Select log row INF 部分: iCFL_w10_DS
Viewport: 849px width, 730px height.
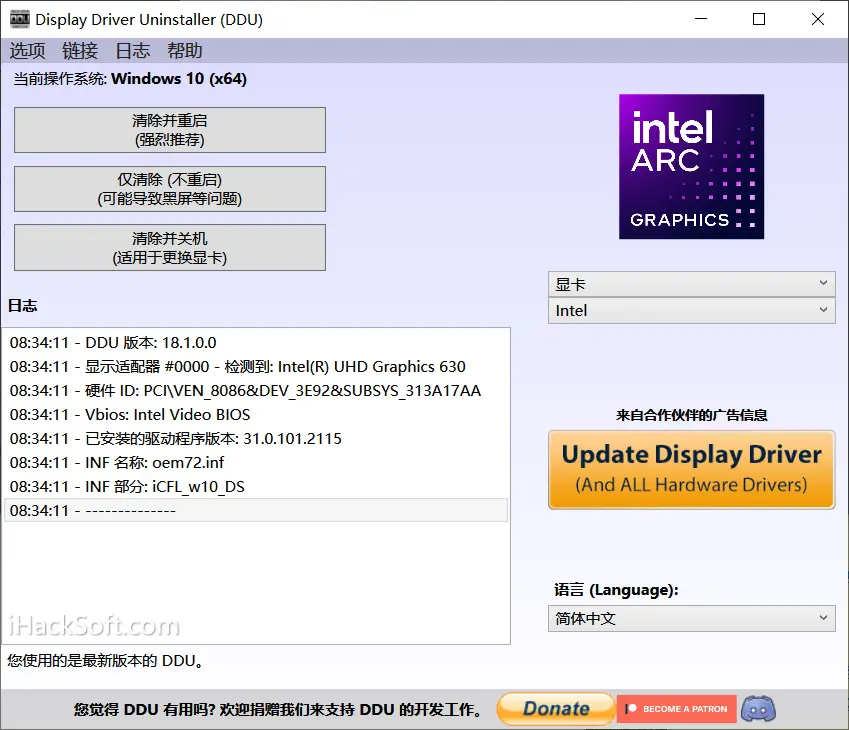point(256,486)
